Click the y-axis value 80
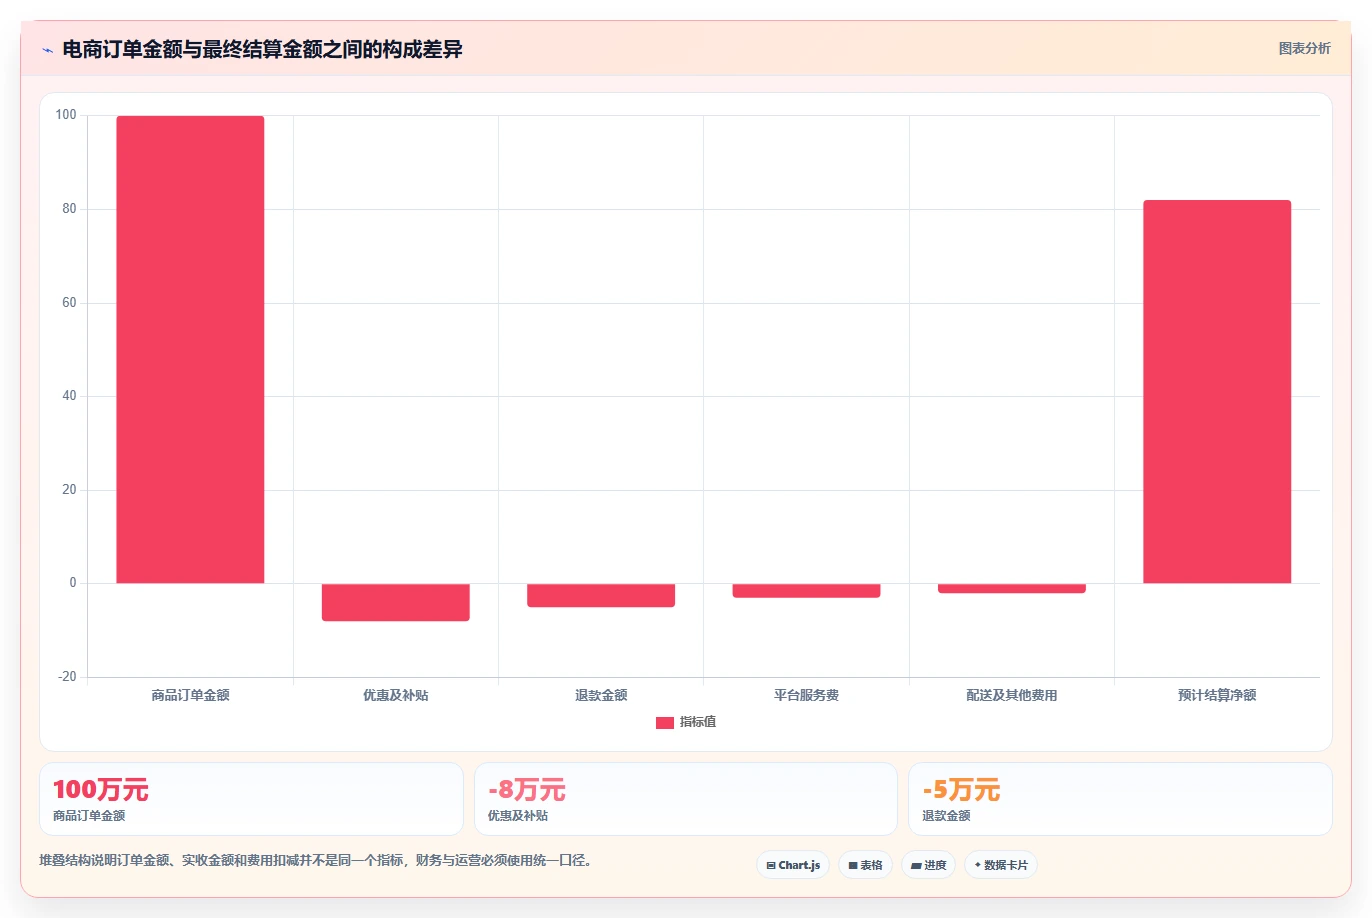 coord(69,209)
